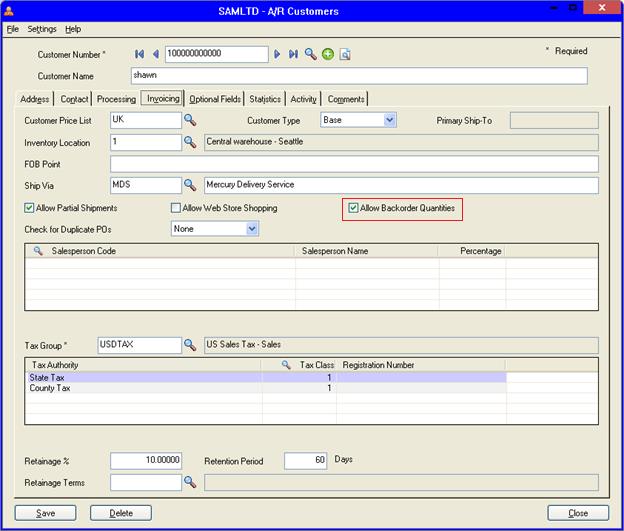Click Tax Class column finder icon
This screenshot has width=624, height=531.
[286, 365]
